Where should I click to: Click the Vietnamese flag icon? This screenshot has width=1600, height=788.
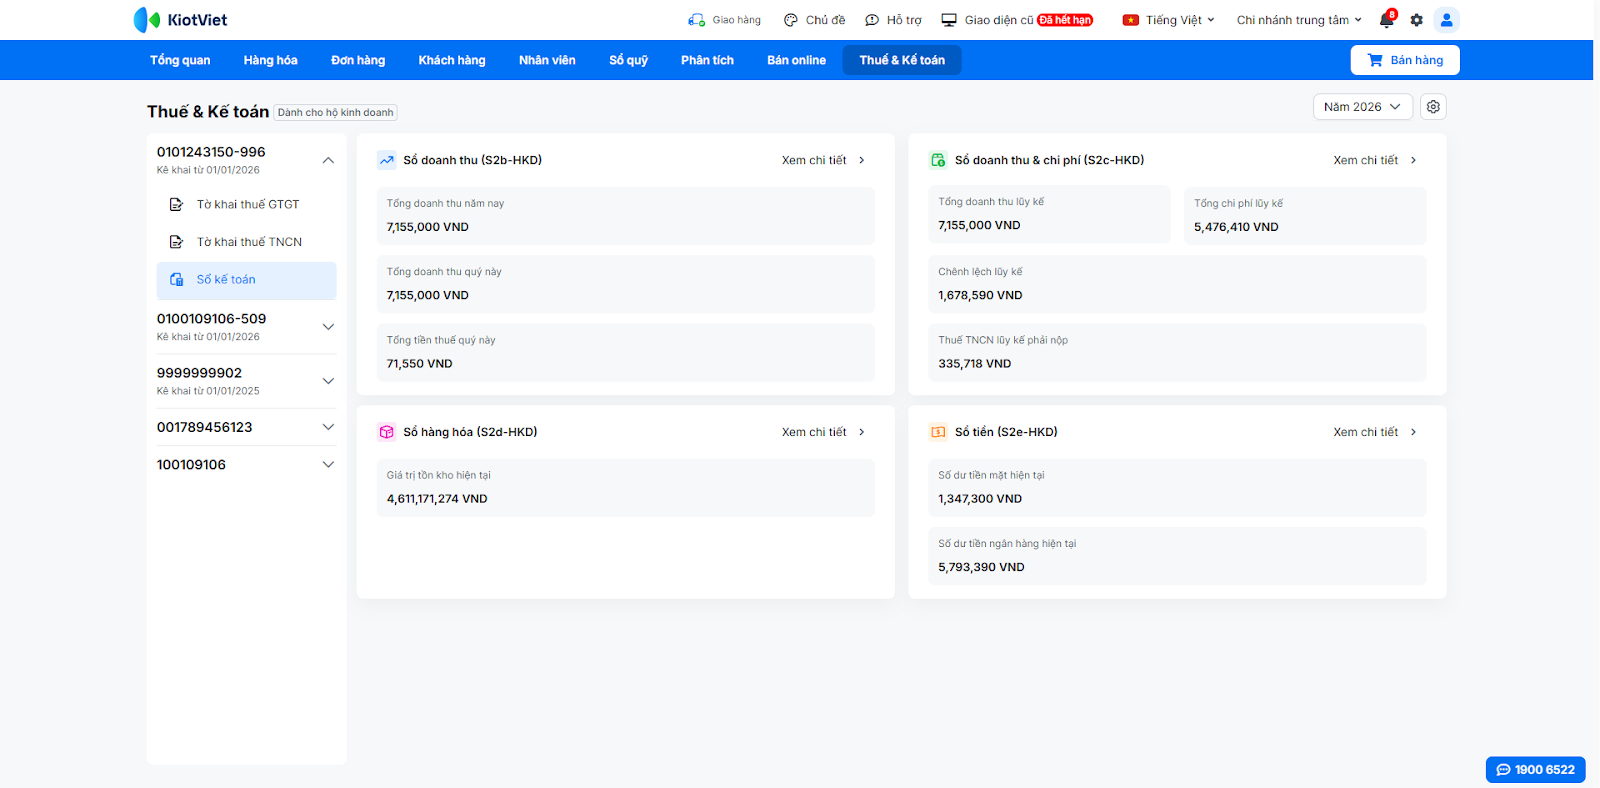point(1131,20)
